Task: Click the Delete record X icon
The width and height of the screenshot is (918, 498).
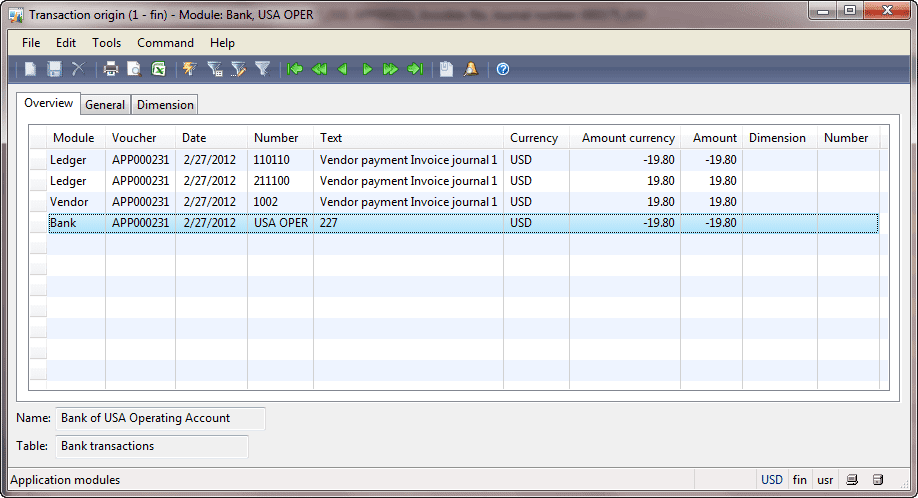Action: tap(78, 69)
